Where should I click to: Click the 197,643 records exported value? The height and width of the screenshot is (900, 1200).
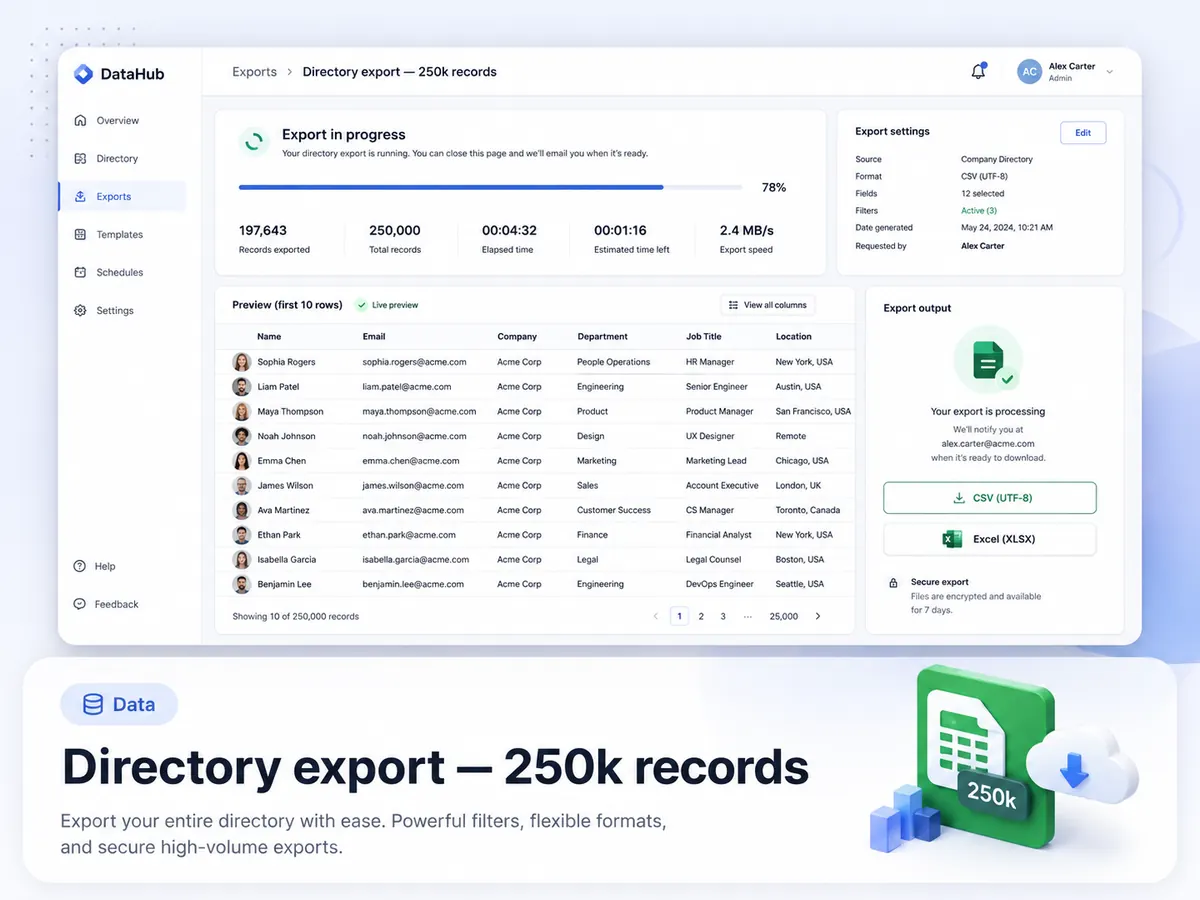(x=263, y=230)
